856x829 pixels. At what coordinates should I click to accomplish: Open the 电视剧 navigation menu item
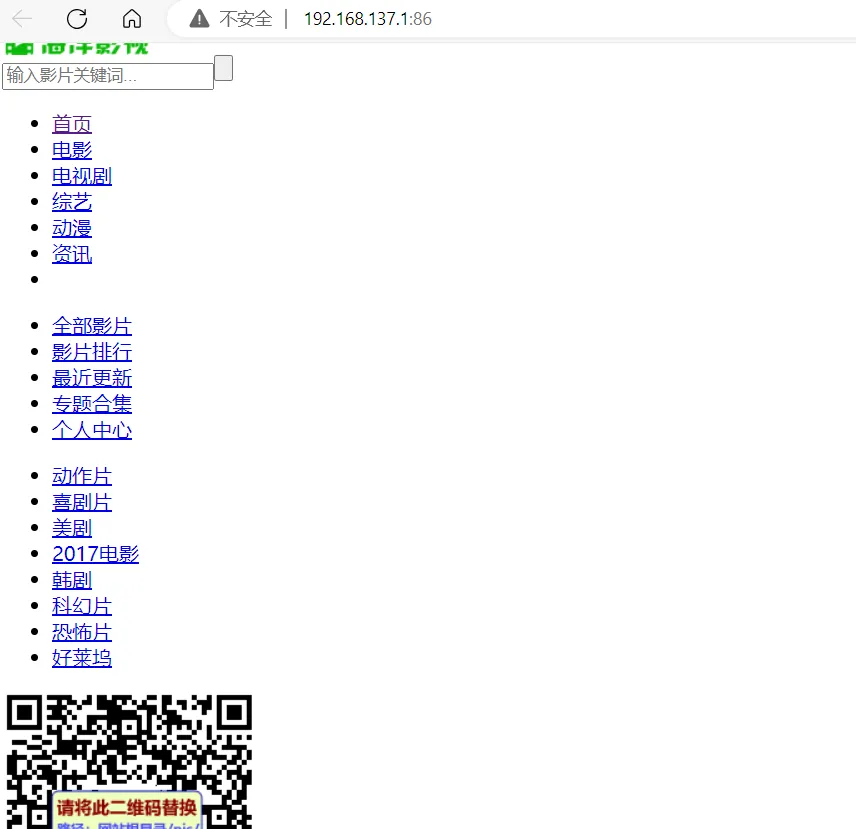[x=82, y=175]
